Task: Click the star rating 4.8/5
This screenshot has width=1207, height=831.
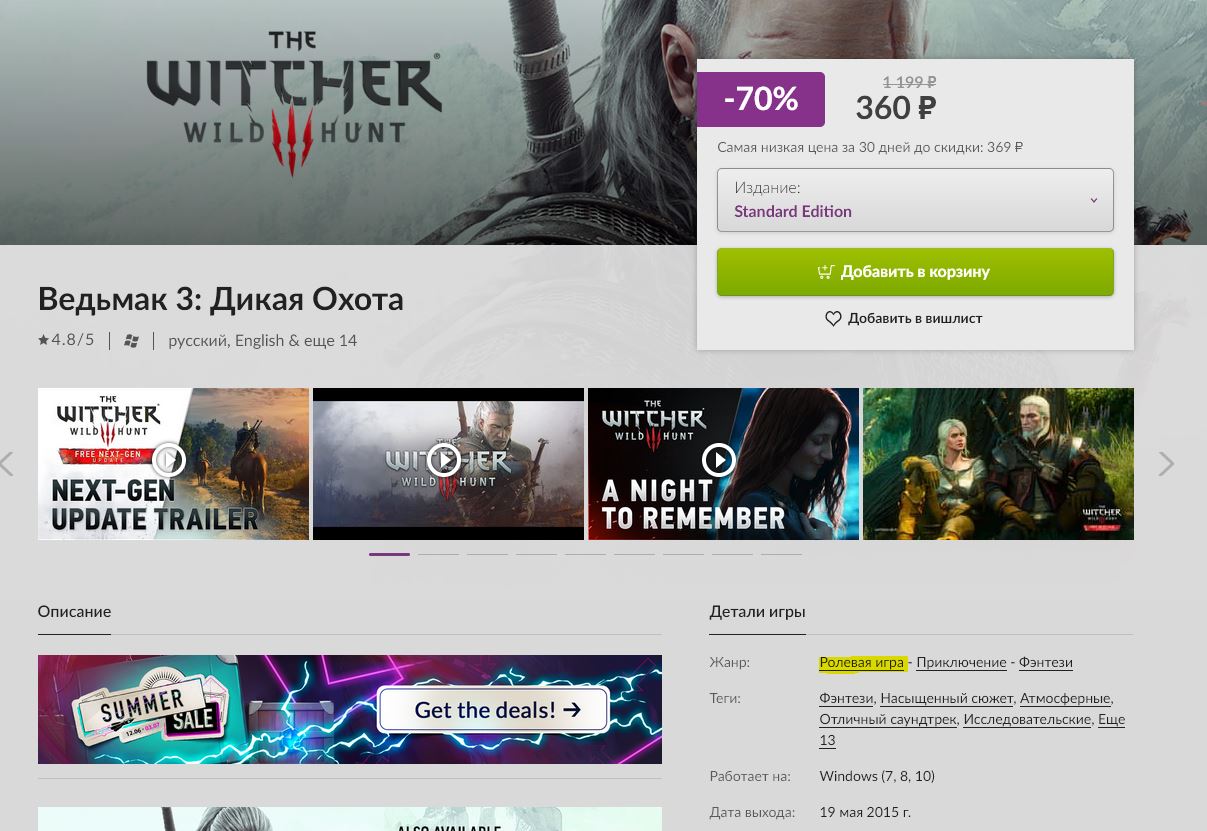Action: click(x=66, y=340)
